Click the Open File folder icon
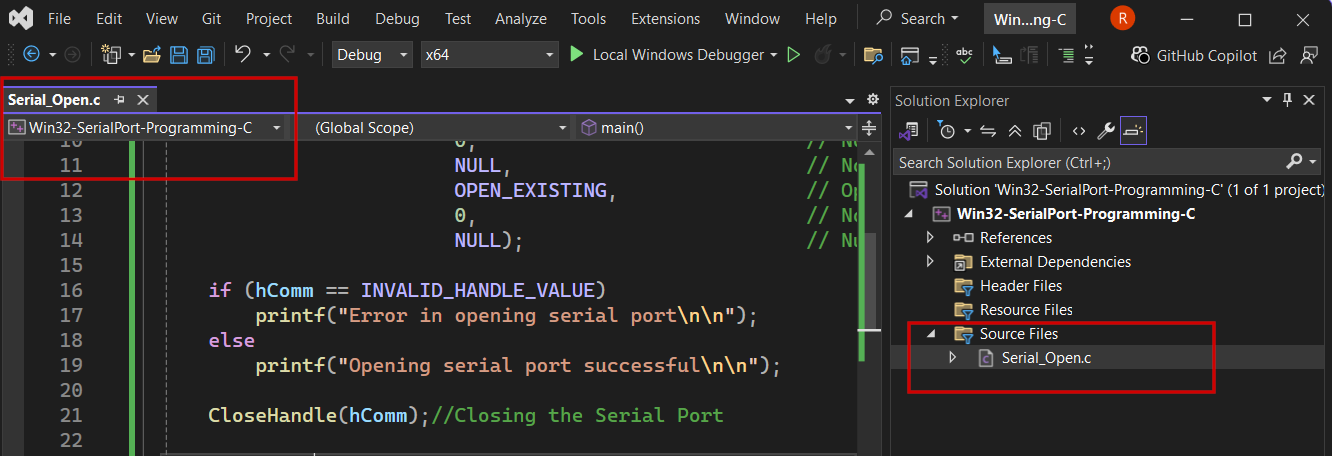 152,55
